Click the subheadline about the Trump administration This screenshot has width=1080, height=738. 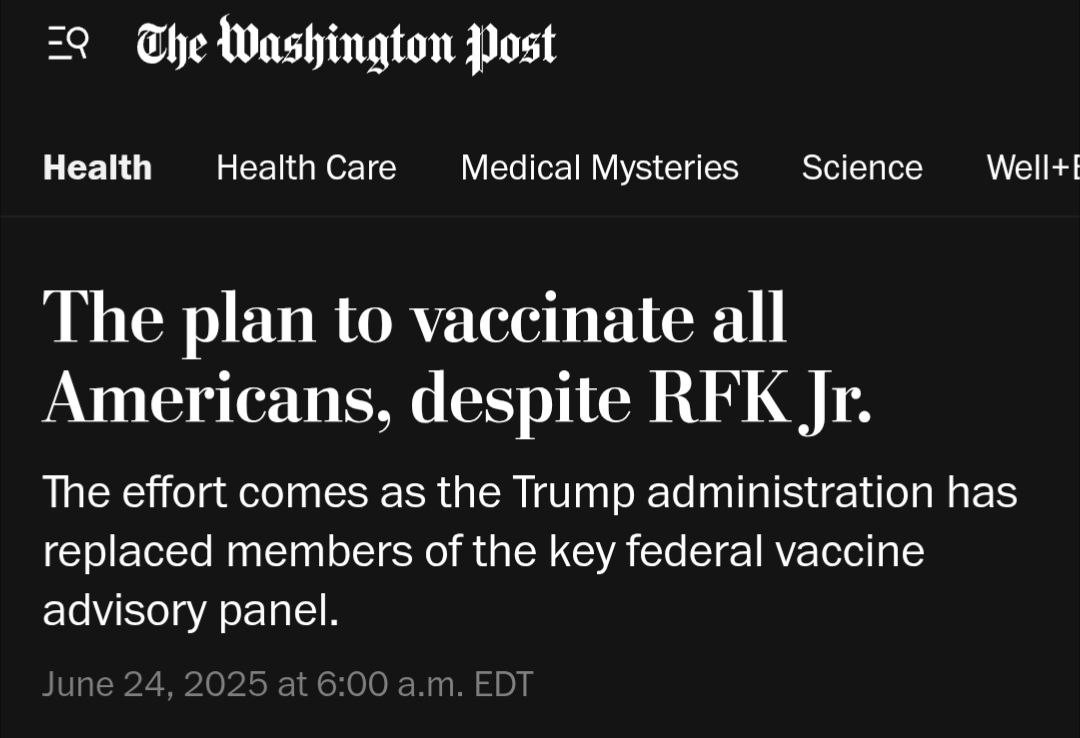[530, 551]
